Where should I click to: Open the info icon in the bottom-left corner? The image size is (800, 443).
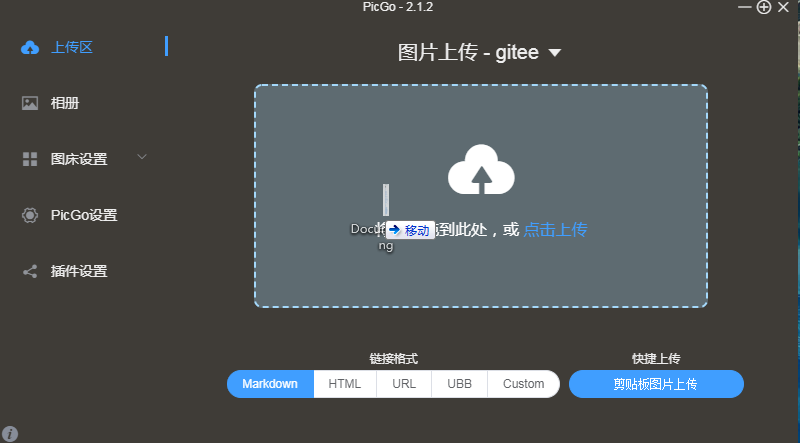pyautogui.click(x=10, y=433)
